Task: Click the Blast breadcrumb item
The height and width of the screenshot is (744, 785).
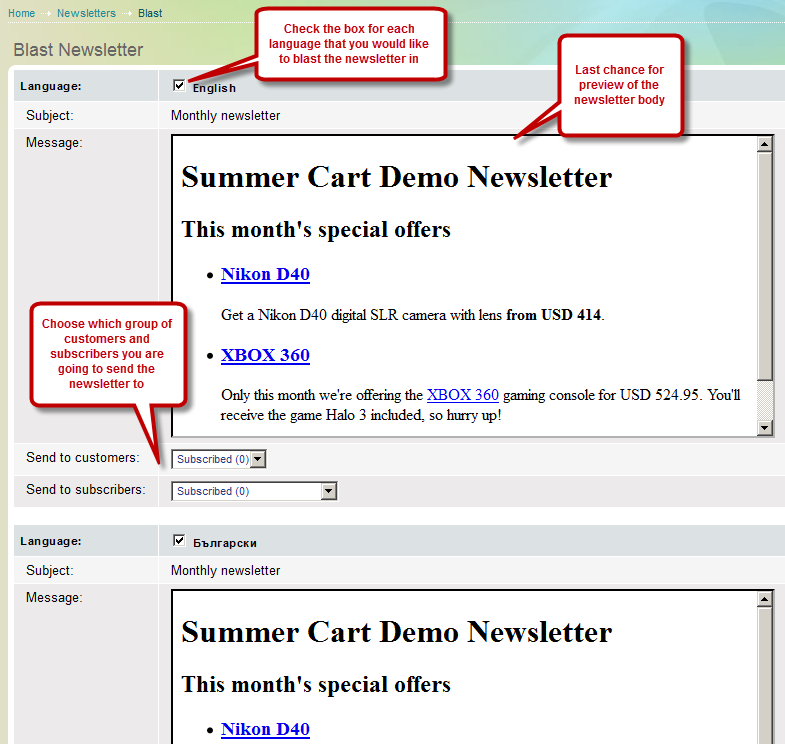Action: click(x=150, y=13)
